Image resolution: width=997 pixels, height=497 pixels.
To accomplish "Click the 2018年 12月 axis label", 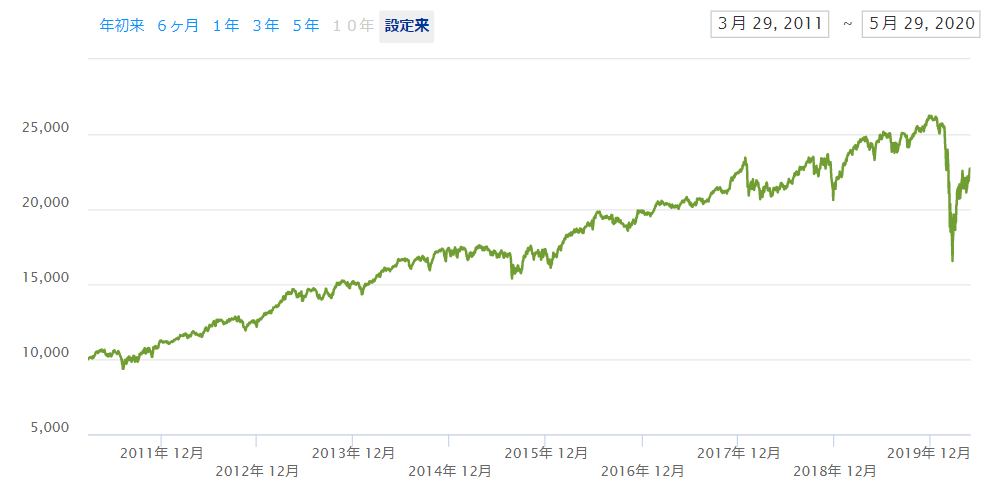I will pyautogui.click(x=834, y=472).
